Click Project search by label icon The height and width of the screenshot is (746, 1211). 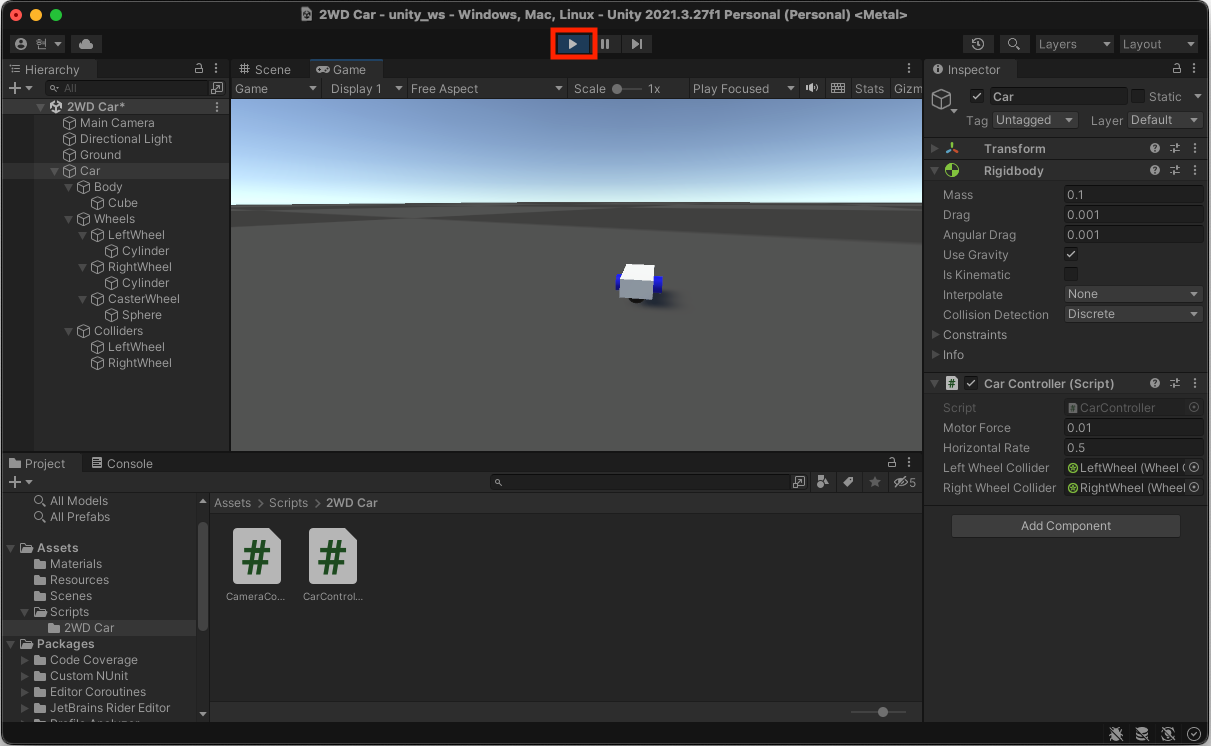point(848,482)
